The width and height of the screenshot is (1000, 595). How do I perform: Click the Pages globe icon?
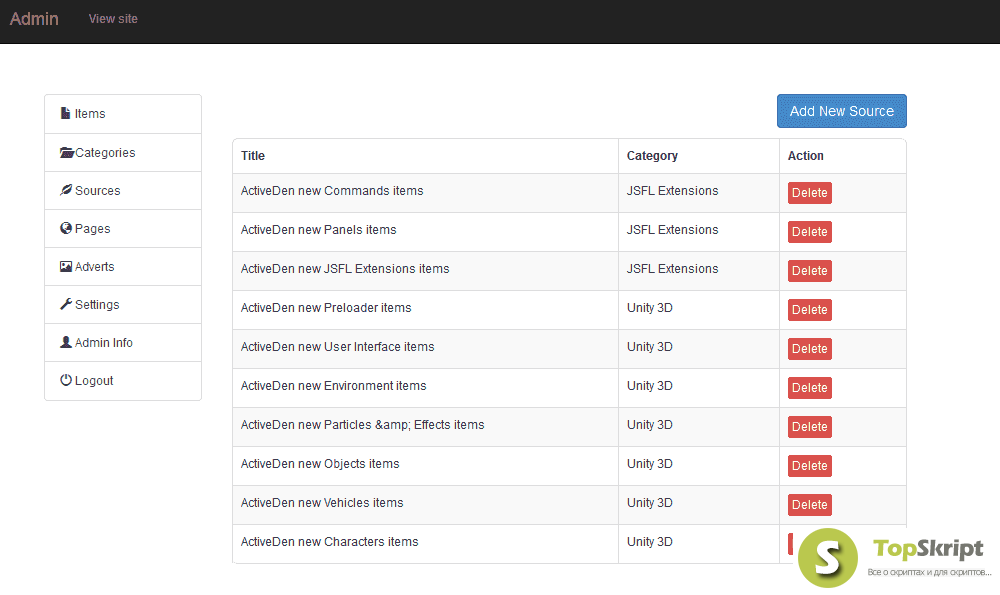click(66, 228)
